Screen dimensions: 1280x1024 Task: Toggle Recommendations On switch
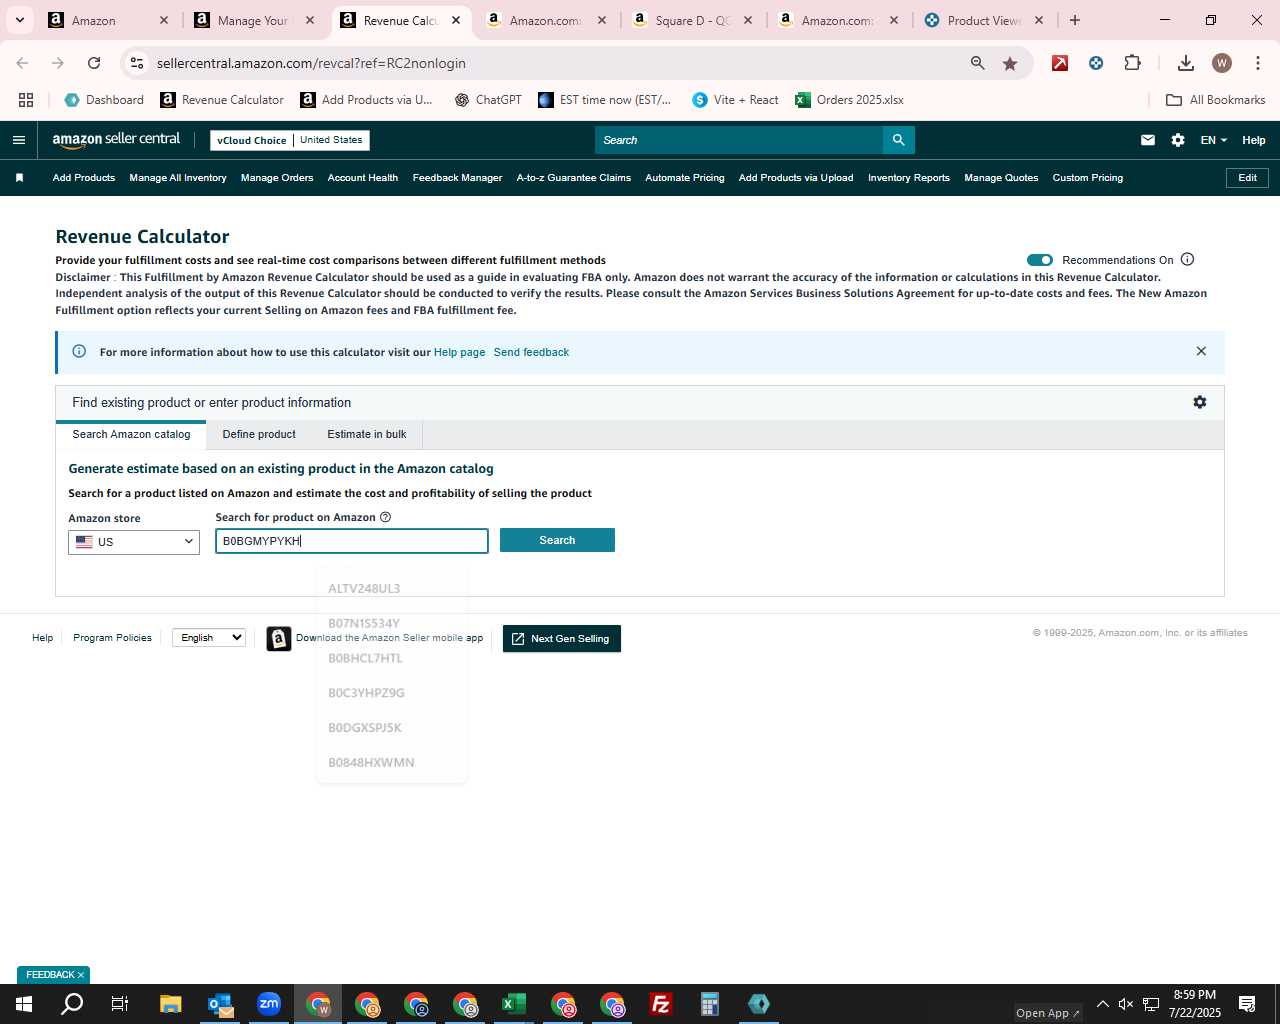tap(1040, 260)
